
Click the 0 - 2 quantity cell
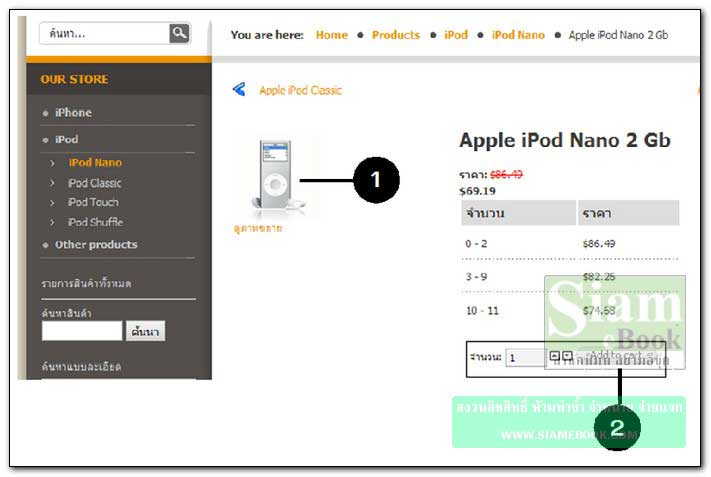click(x=476, y=243)
